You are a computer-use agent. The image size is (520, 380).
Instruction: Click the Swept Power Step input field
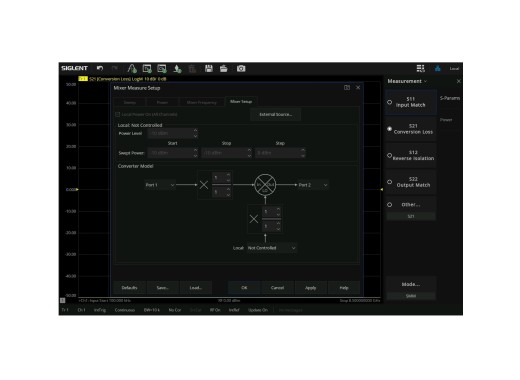coord(278,153)
